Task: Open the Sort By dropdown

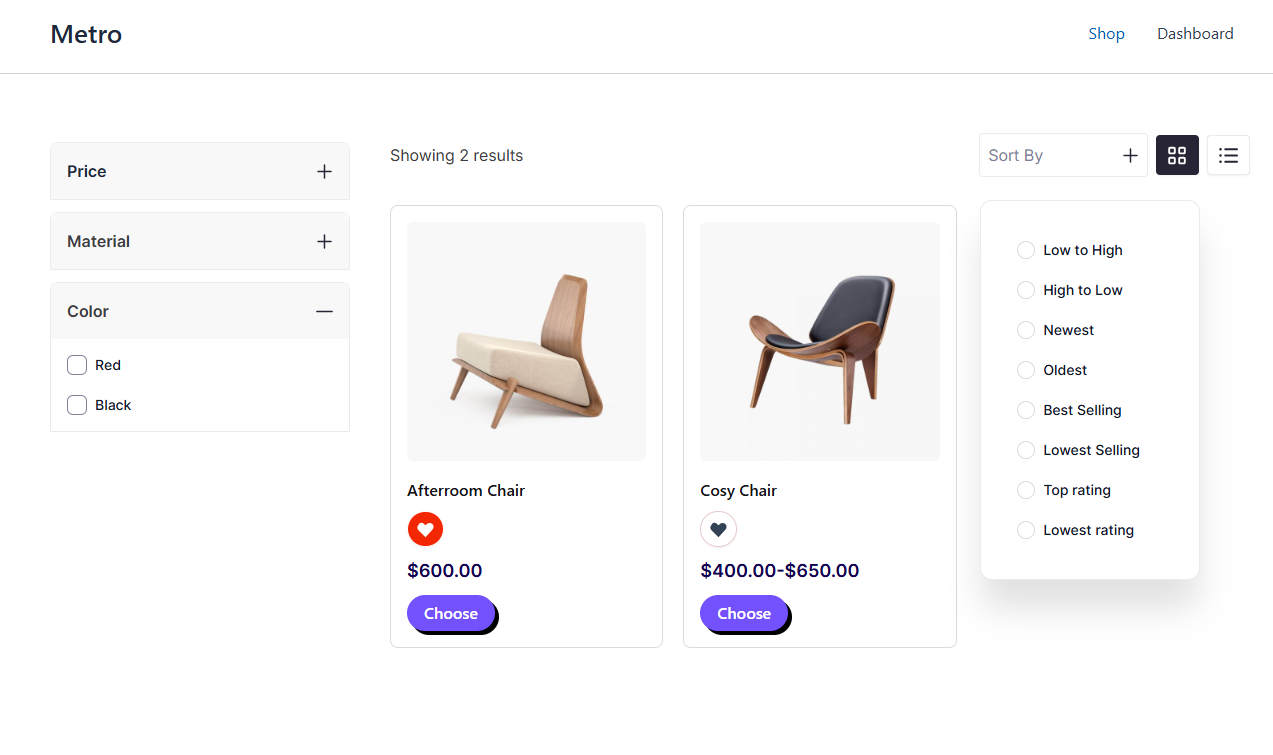Action: pos(1062,155)
